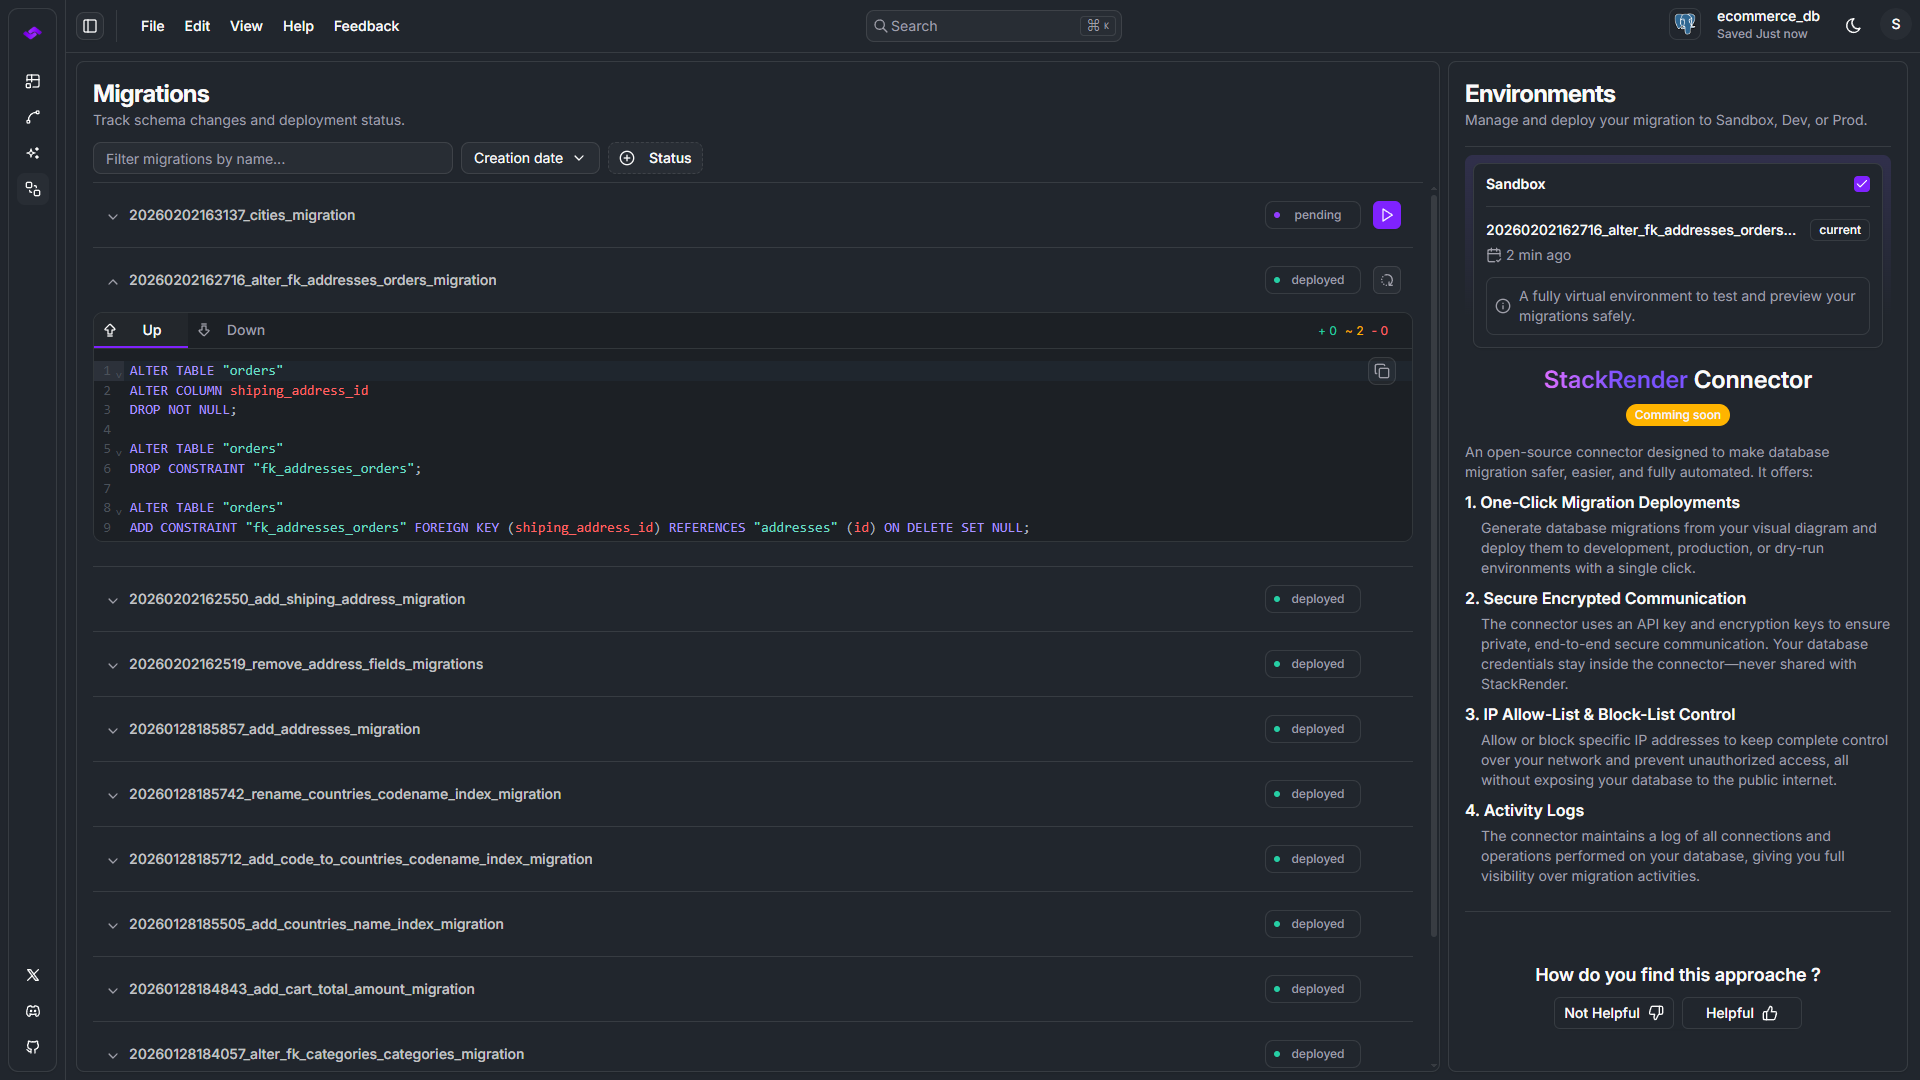The image size is (1920, 1080).
Task: Open the Creation date dropdown
Action: coord(529,157)
